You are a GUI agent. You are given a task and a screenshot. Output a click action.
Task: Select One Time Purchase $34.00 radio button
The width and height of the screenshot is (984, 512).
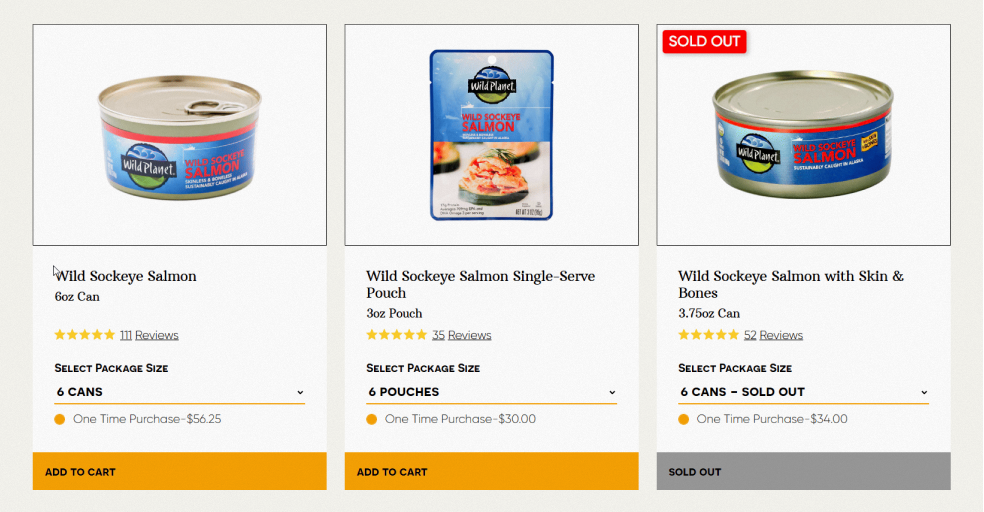click(684, 419)
